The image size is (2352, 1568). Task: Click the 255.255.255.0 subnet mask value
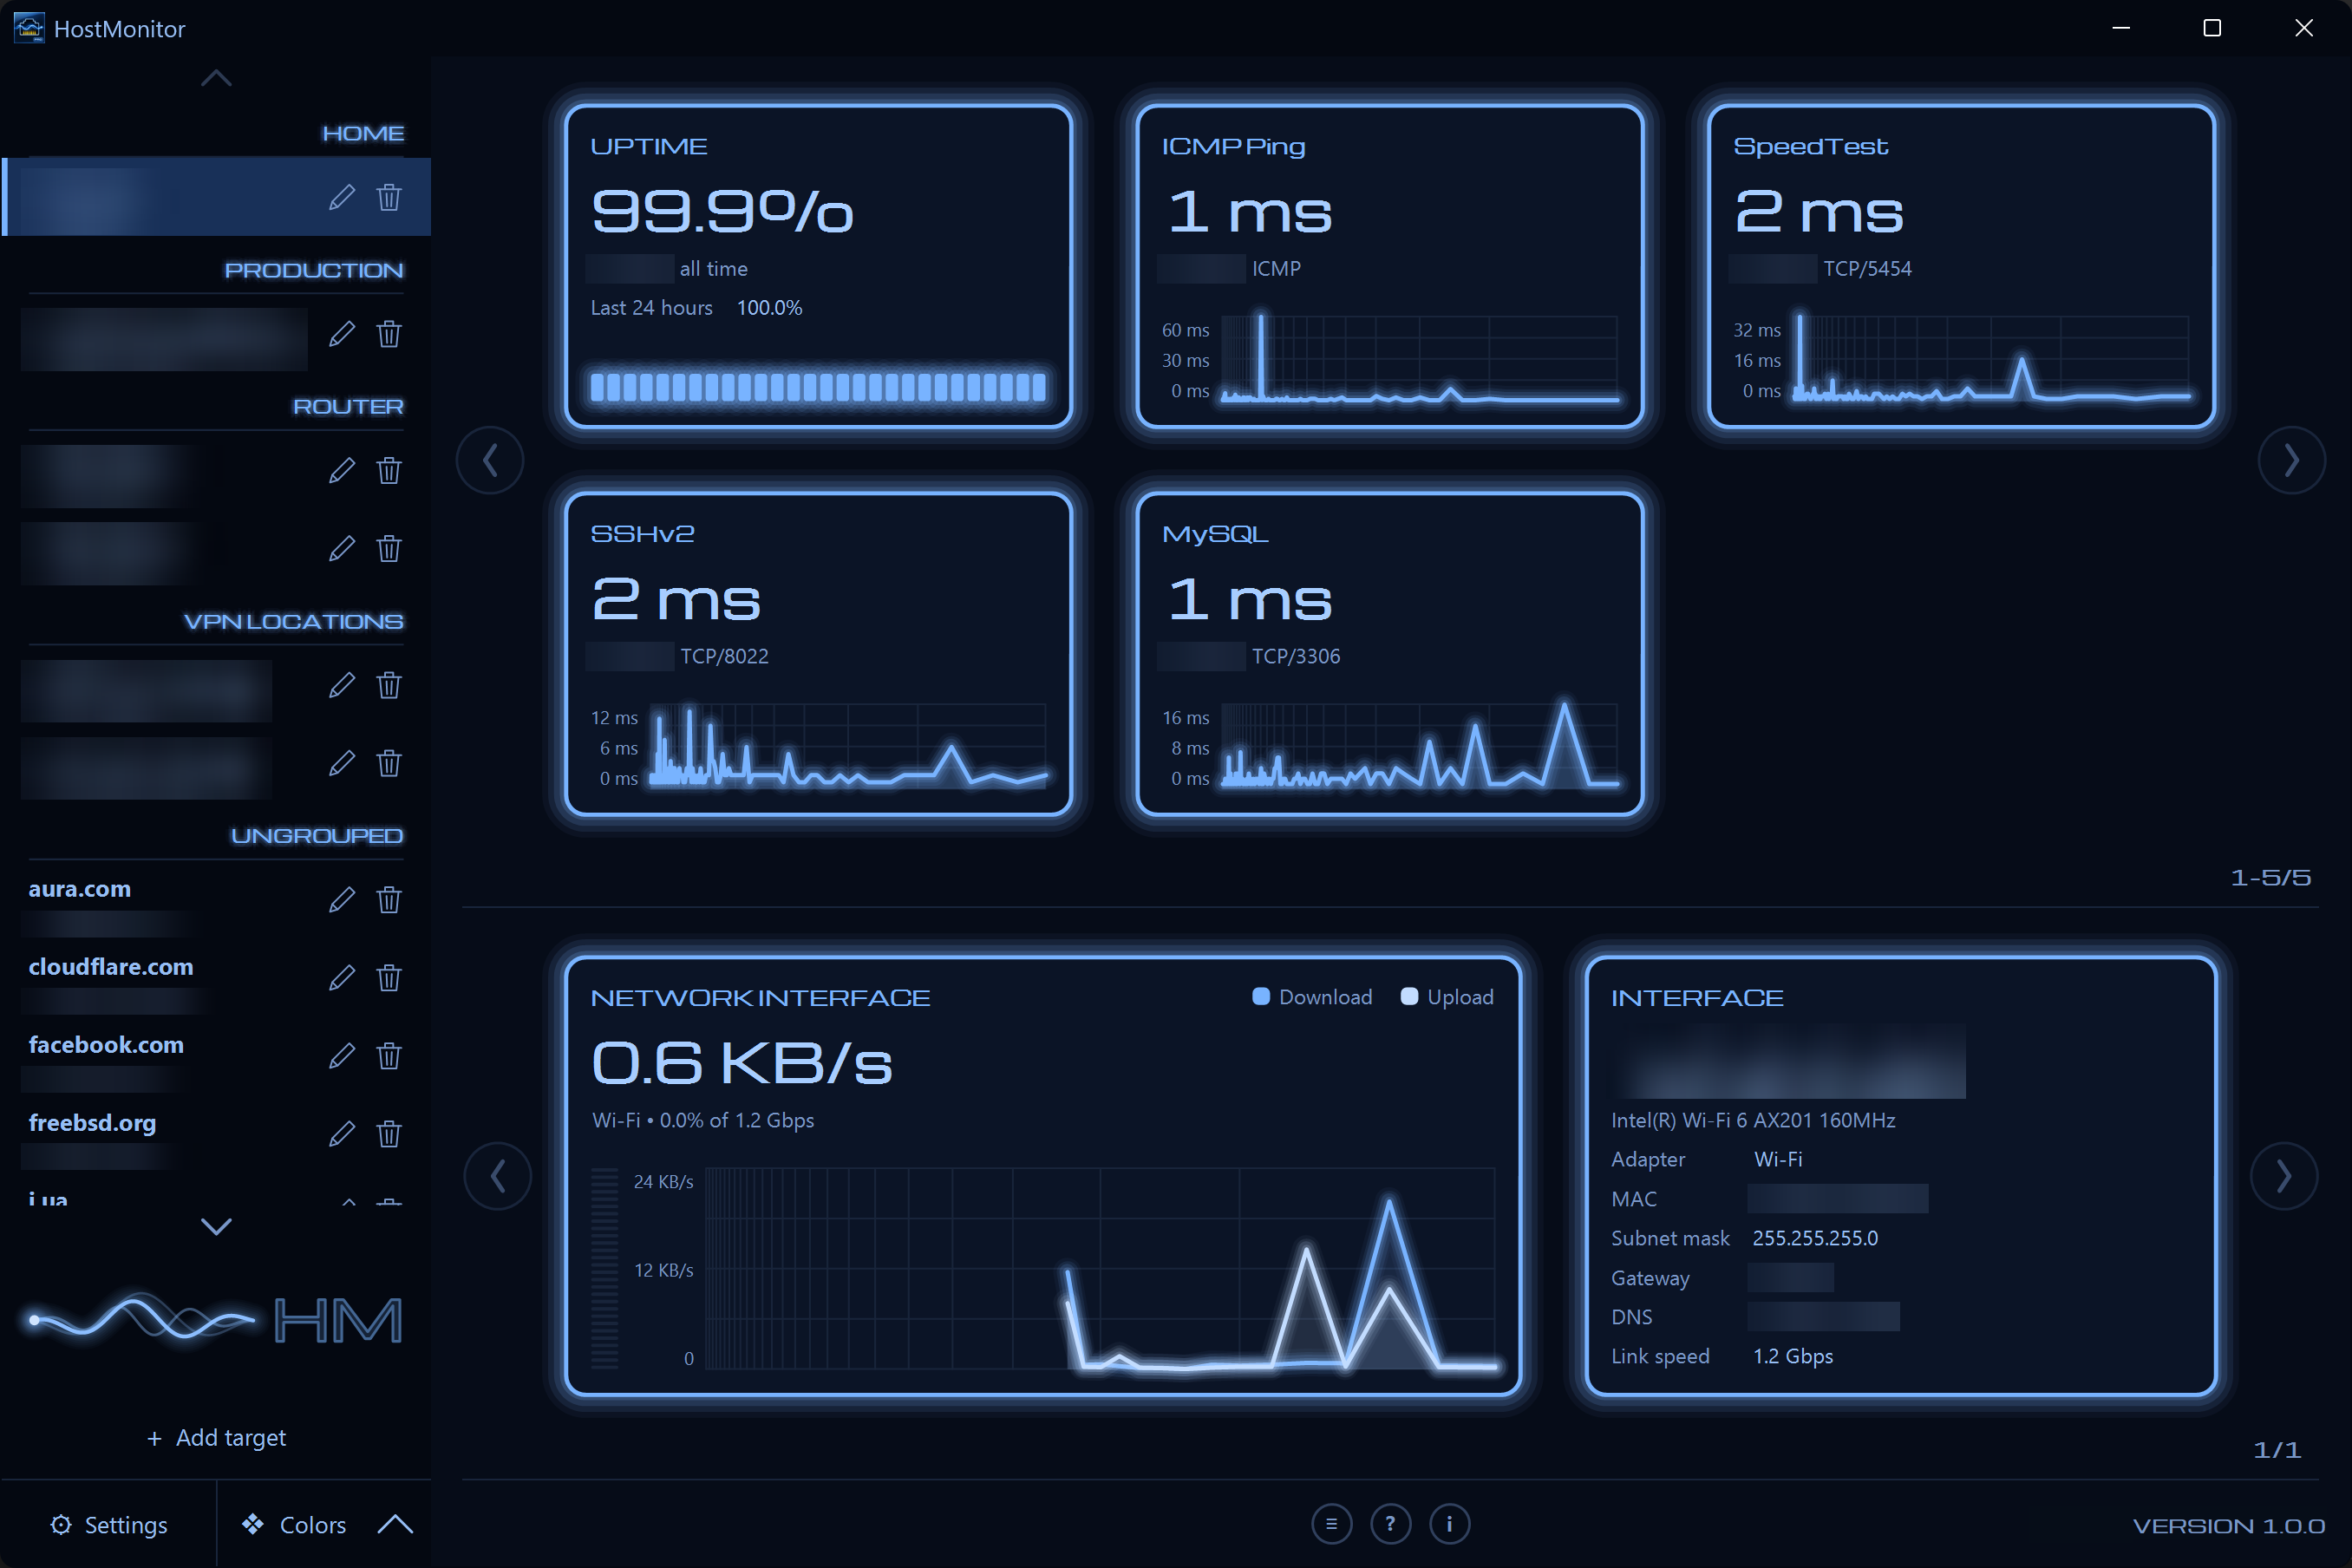pos(1815,1238)
